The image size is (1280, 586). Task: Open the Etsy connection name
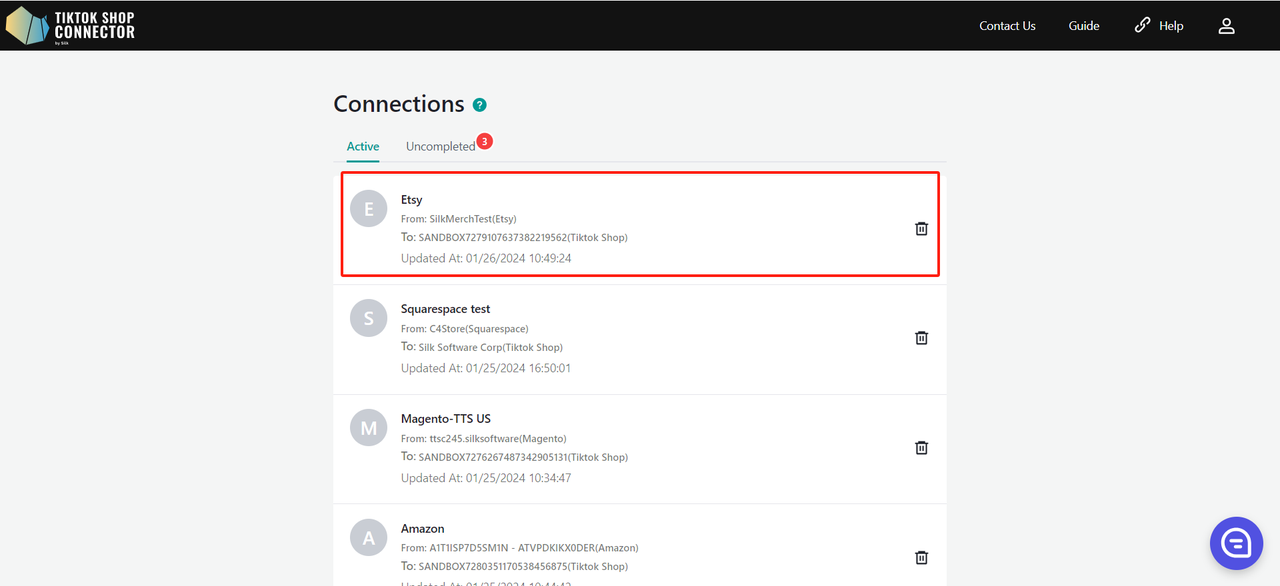412,200
